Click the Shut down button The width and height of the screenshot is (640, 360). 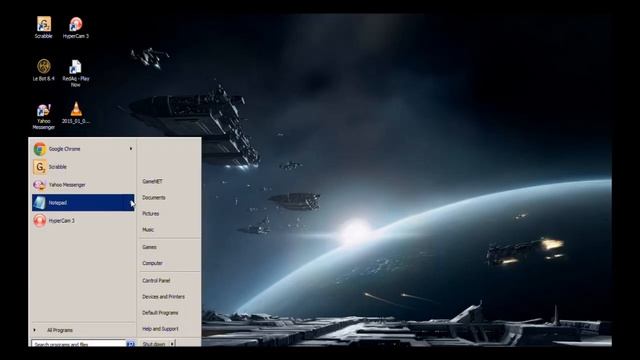click(x=154, y=344)
